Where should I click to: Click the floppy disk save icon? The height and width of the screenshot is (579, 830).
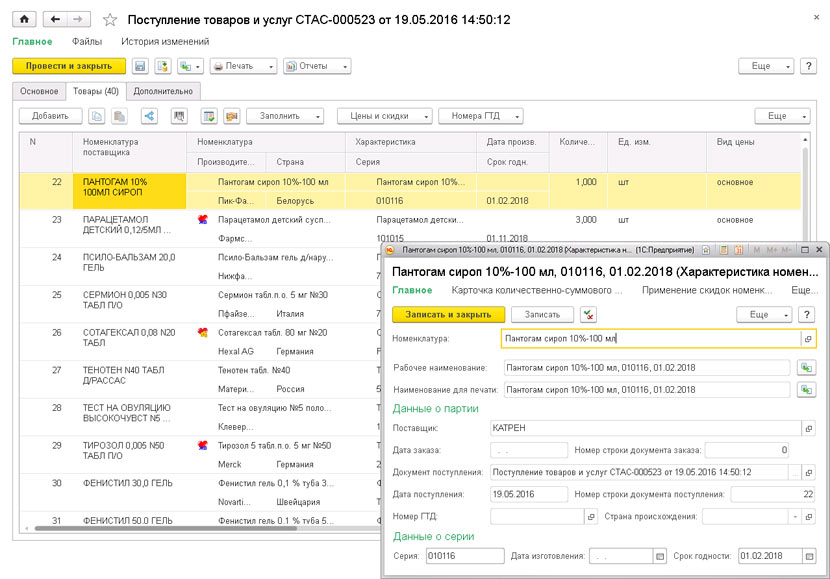(140, 66)
